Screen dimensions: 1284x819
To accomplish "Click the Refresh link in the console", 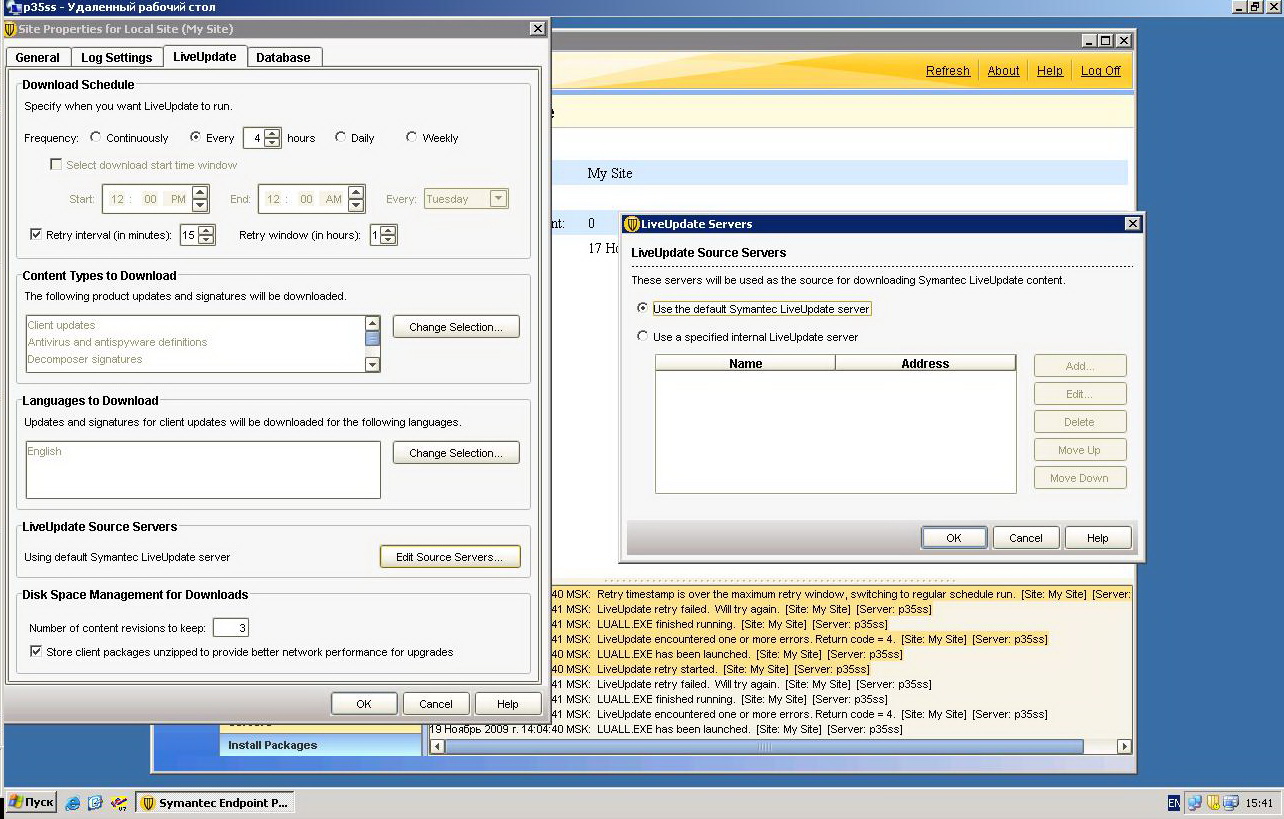I will pyautogui.click(x=948, y=71).
